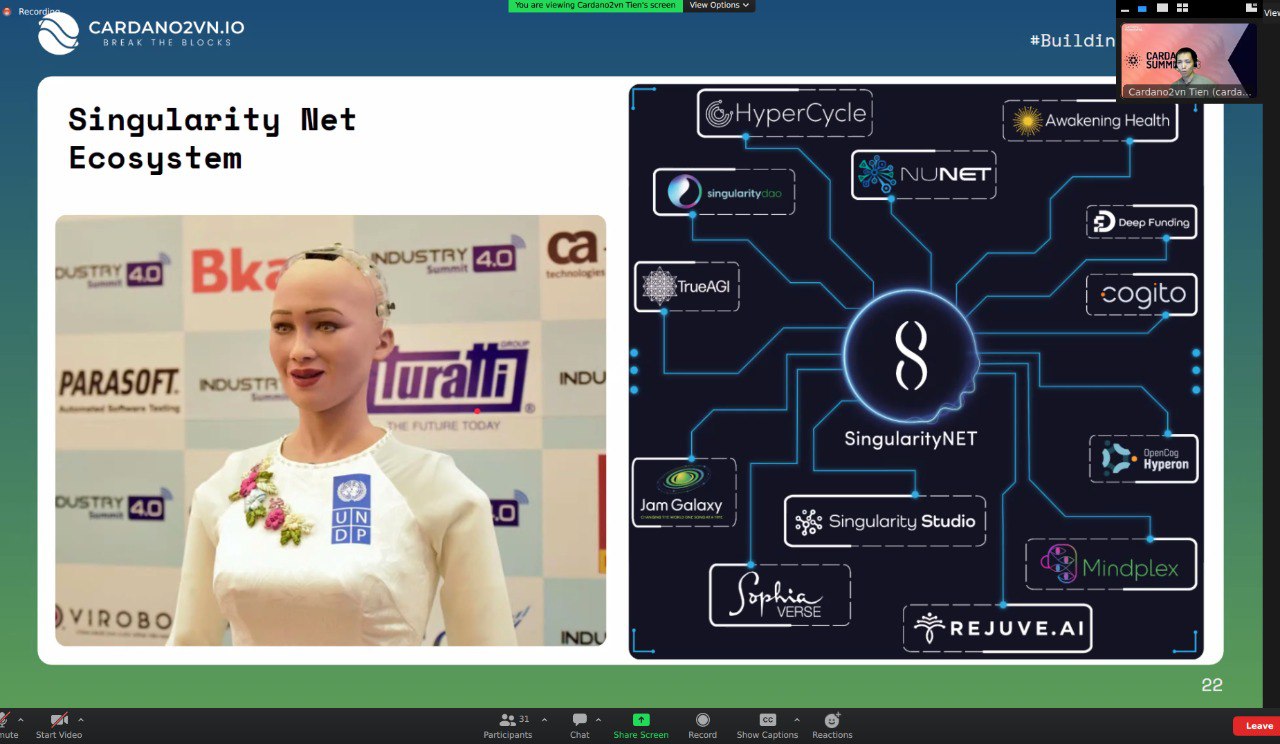Click the UNDP badge on the robot's dress
Image resolution: width=1280 pixels, height=744 pixels.
351,509
